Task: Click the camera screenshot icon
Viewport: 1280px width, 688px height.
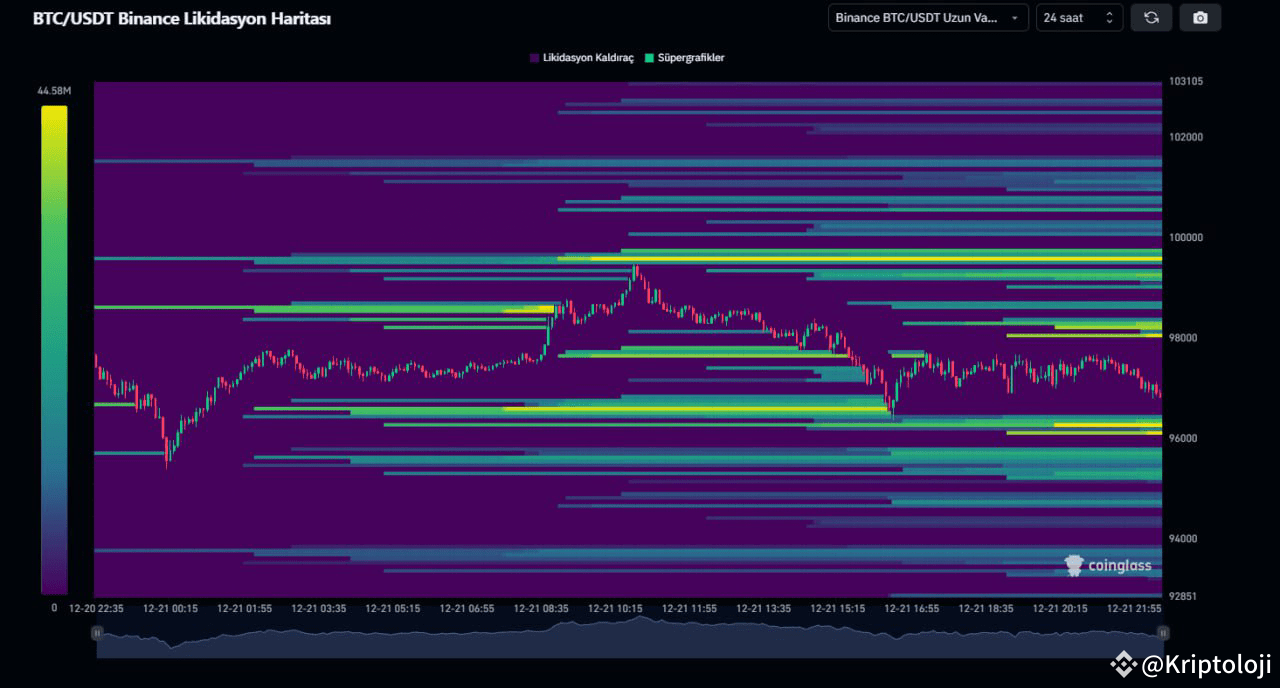Action: tap(1200, 17)
